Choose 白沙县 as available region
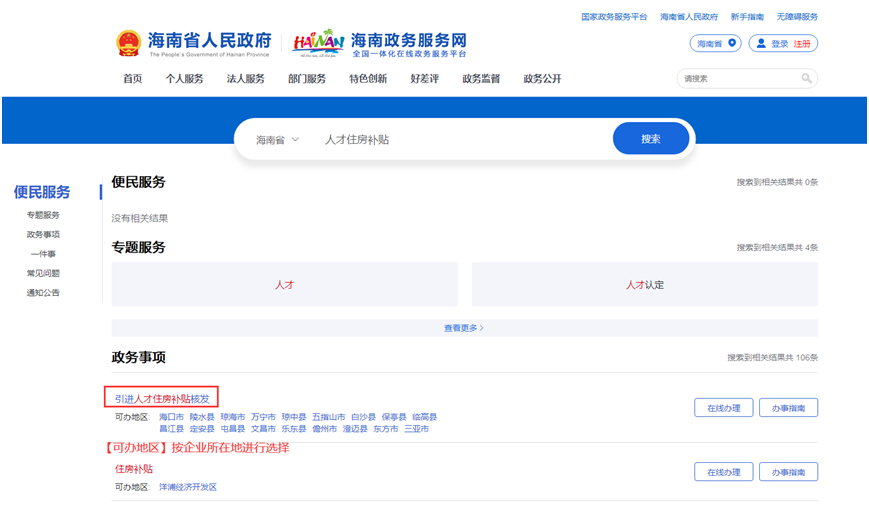The height and width of the screenshot is (516, 869). point(364,417)
